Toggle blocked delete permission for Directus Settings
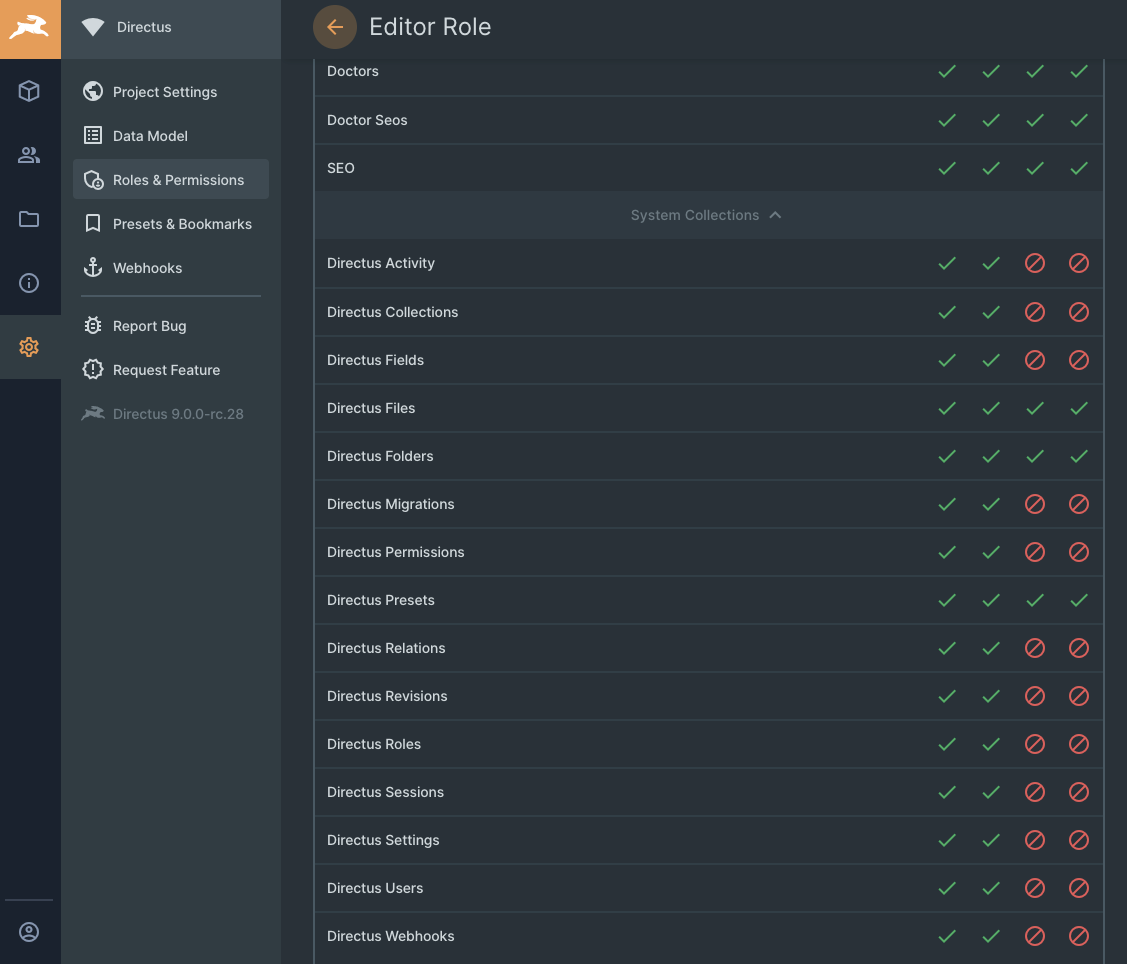Viewport: 1127px width, 964px height. click(1079, 840)
